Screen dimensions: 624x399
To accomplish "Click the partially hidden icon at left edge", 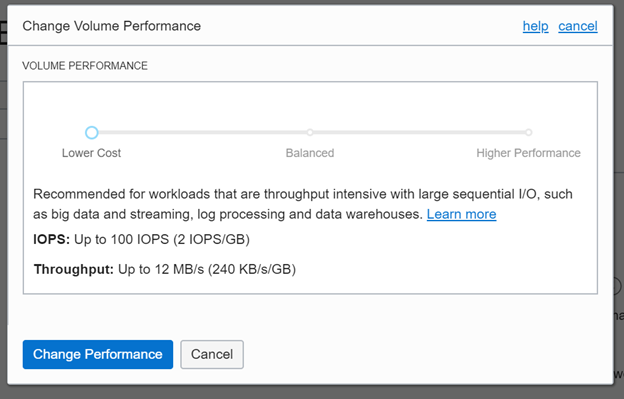I will [x=4, y=33].
